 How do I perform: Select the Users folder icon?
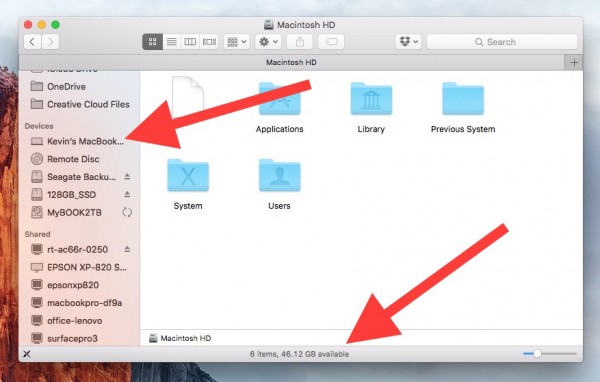280,175
